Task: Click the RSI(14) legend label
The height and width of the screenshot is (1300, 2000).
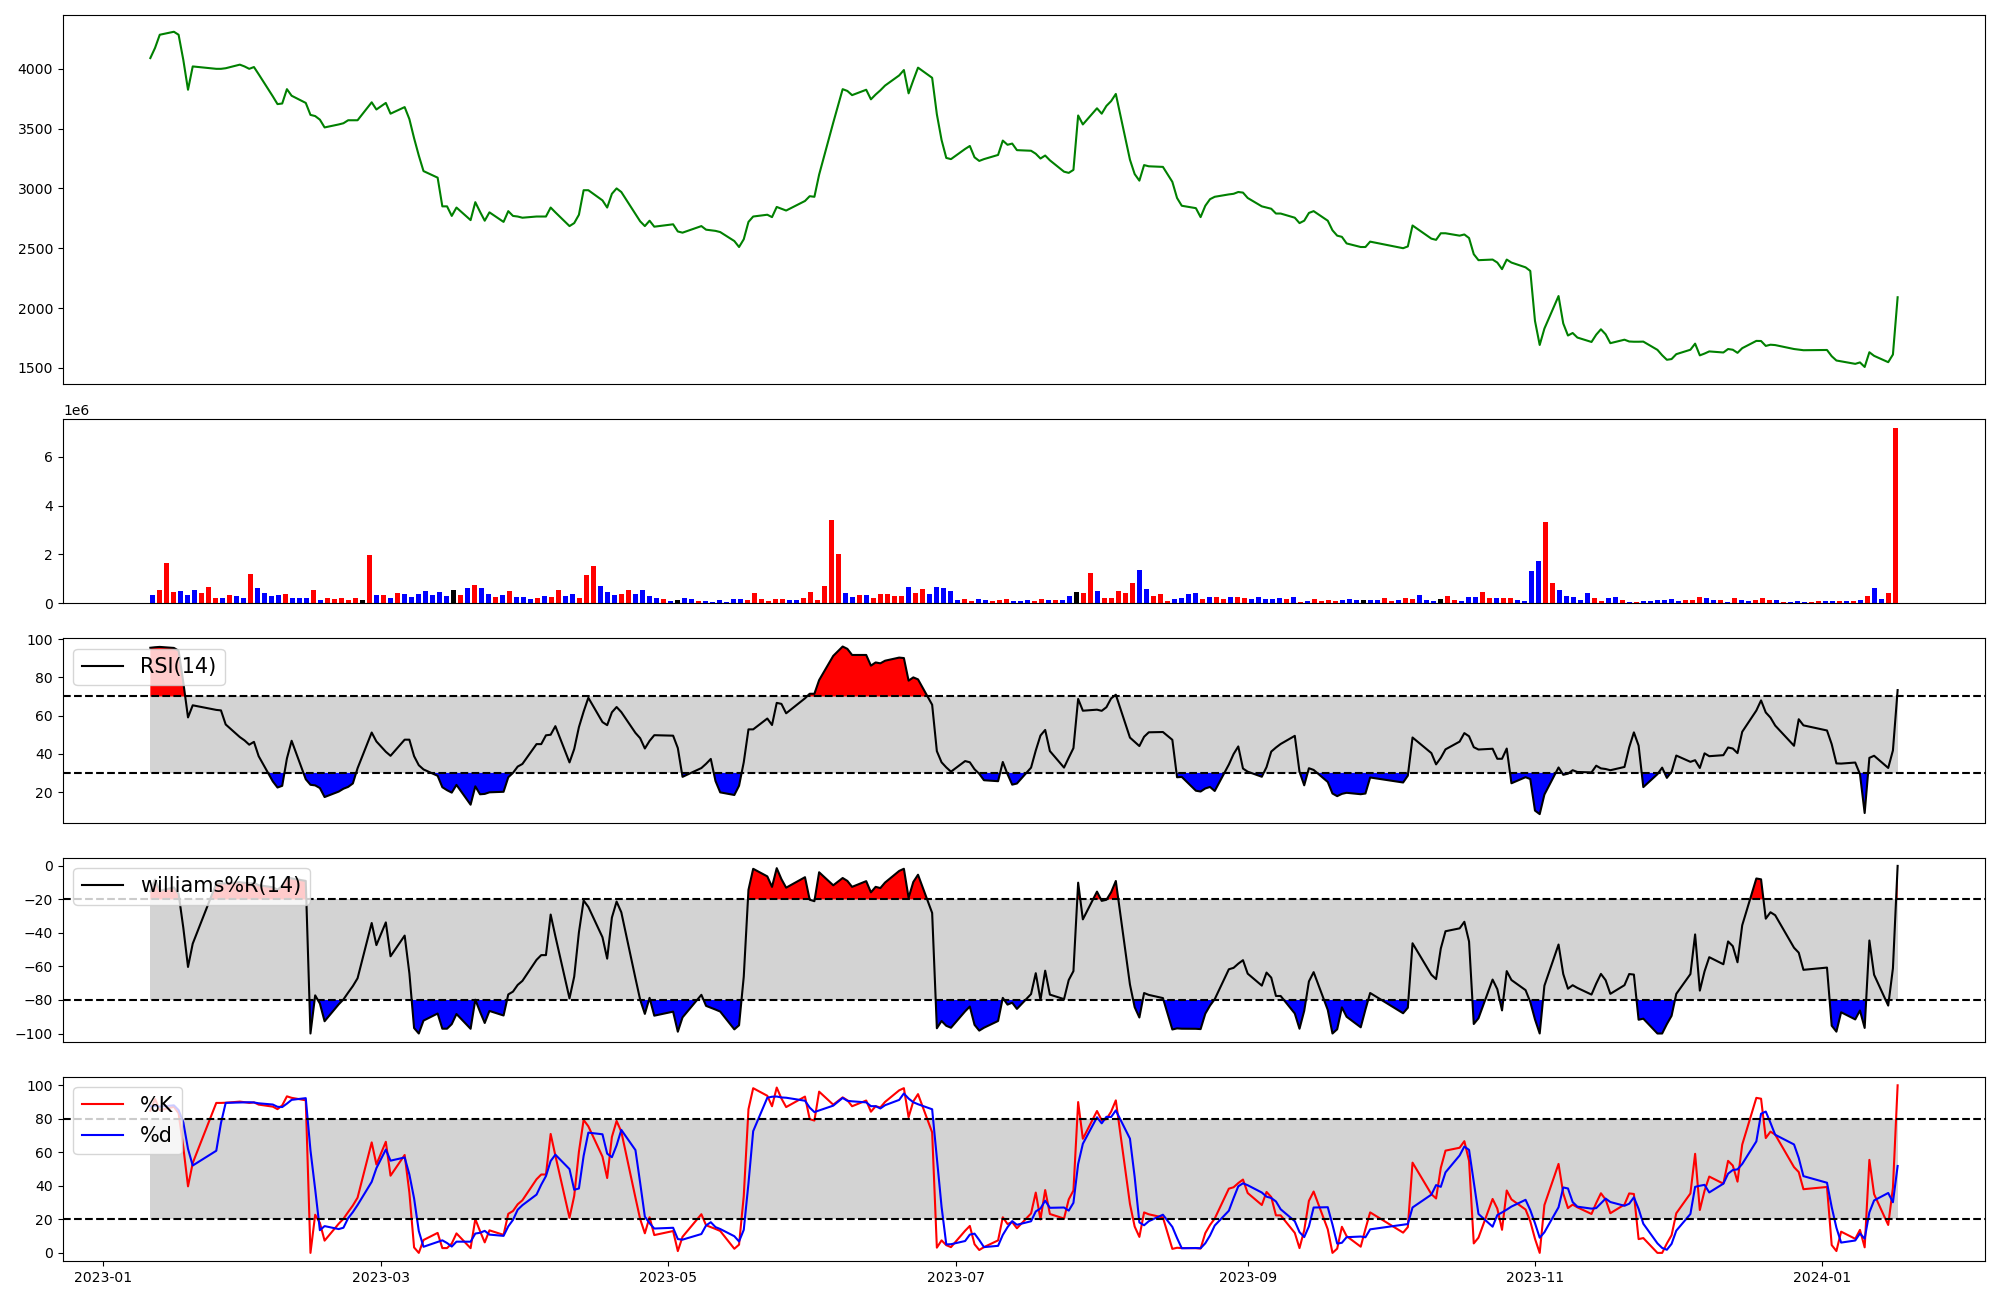Action: (177, 666)
